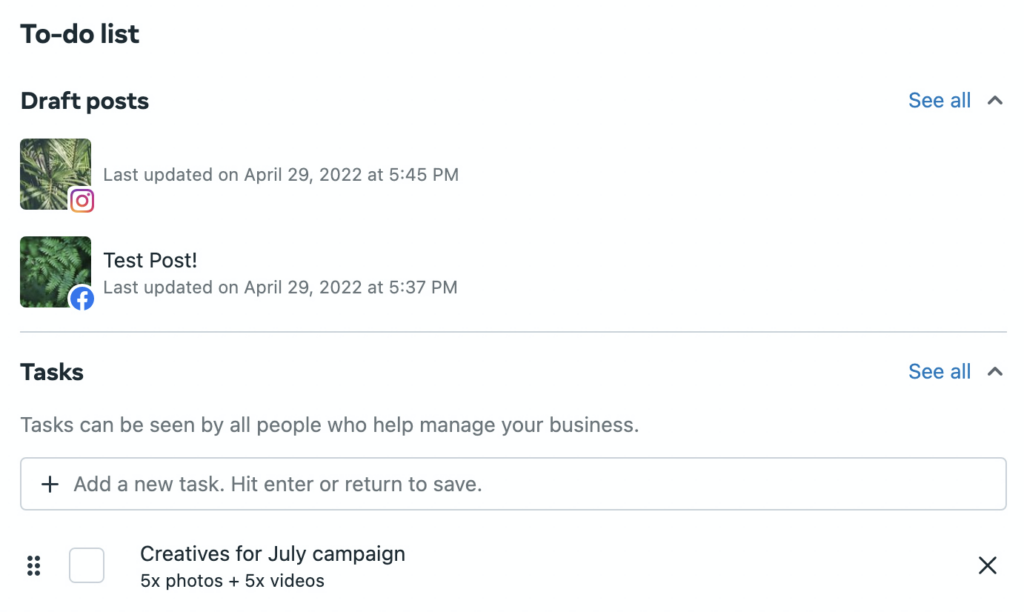Click the chevron next to Draft posts See all
Screen dimensions: 1024x612
tap(994, 100)
